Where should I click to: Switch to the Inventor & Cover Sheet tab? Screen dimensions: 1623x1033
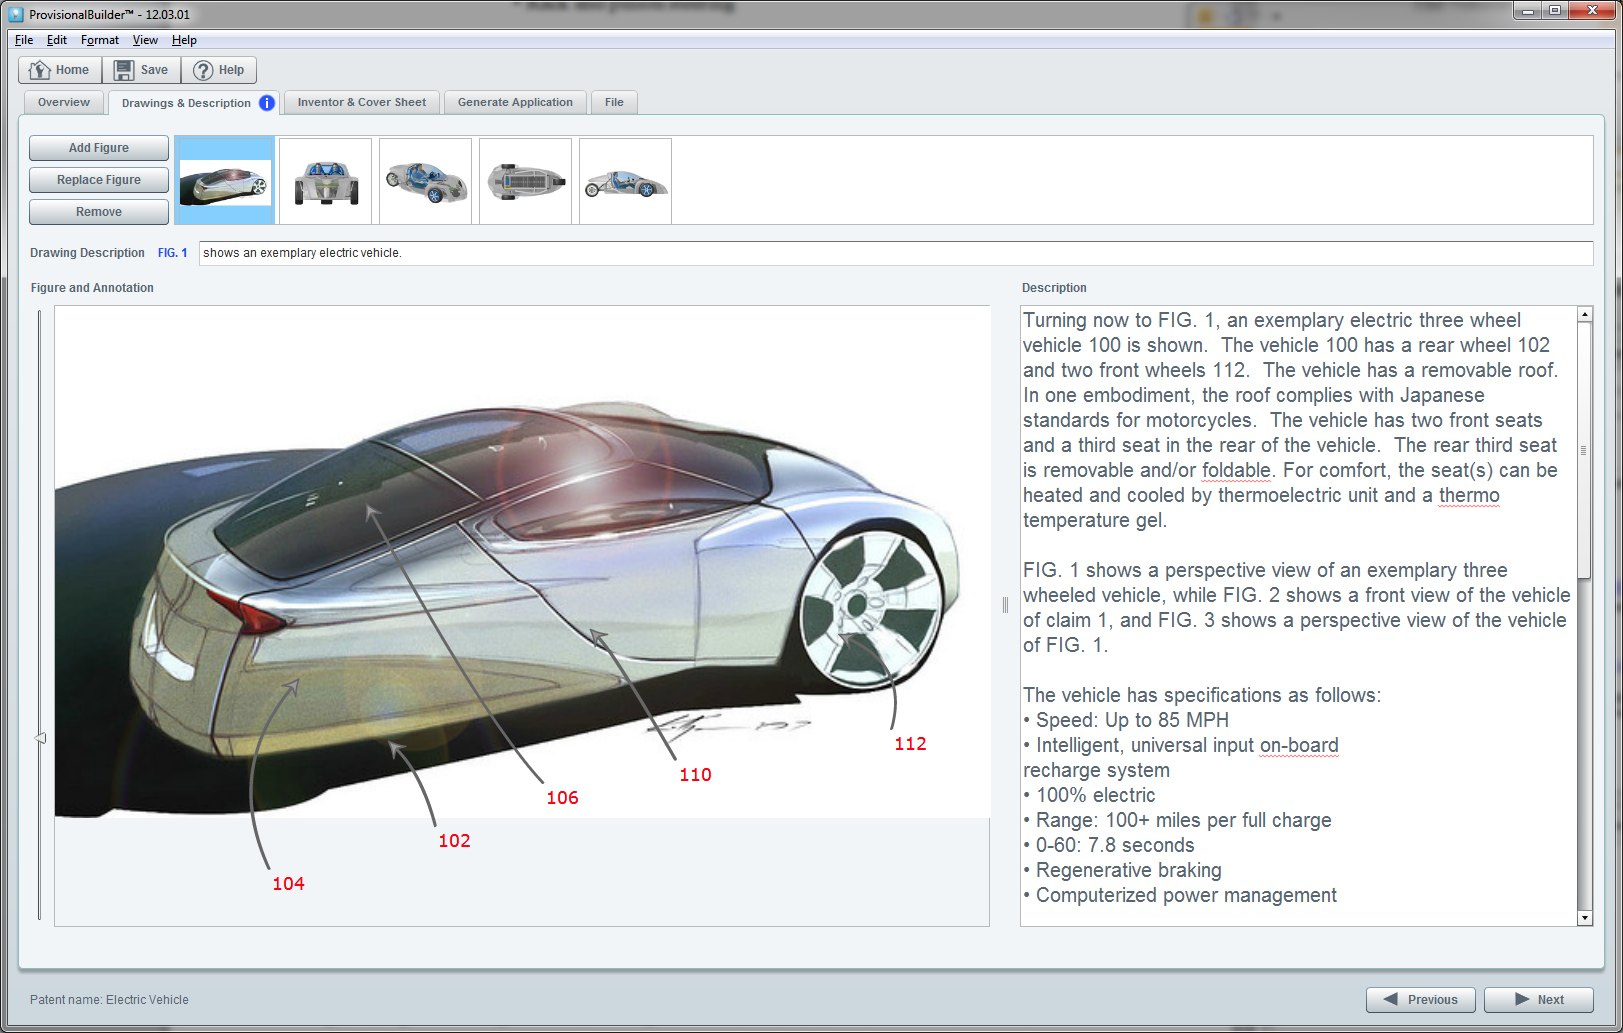coord(361,103)
